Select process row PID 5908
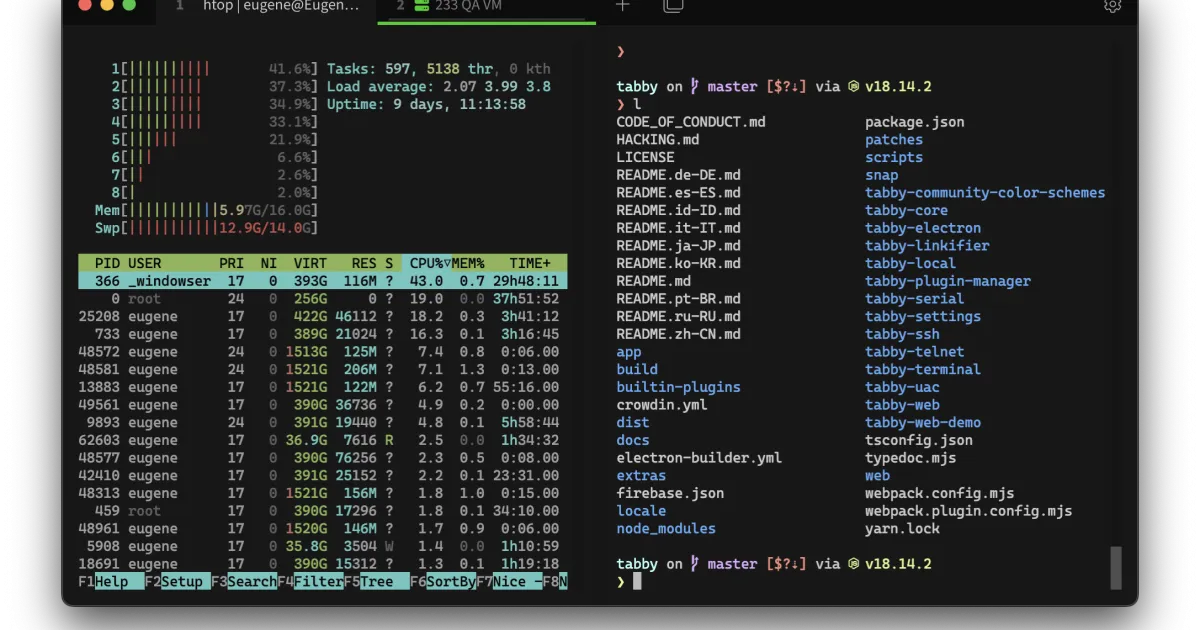The width and height of the screenshot is (1200, 630). (323, 546)
